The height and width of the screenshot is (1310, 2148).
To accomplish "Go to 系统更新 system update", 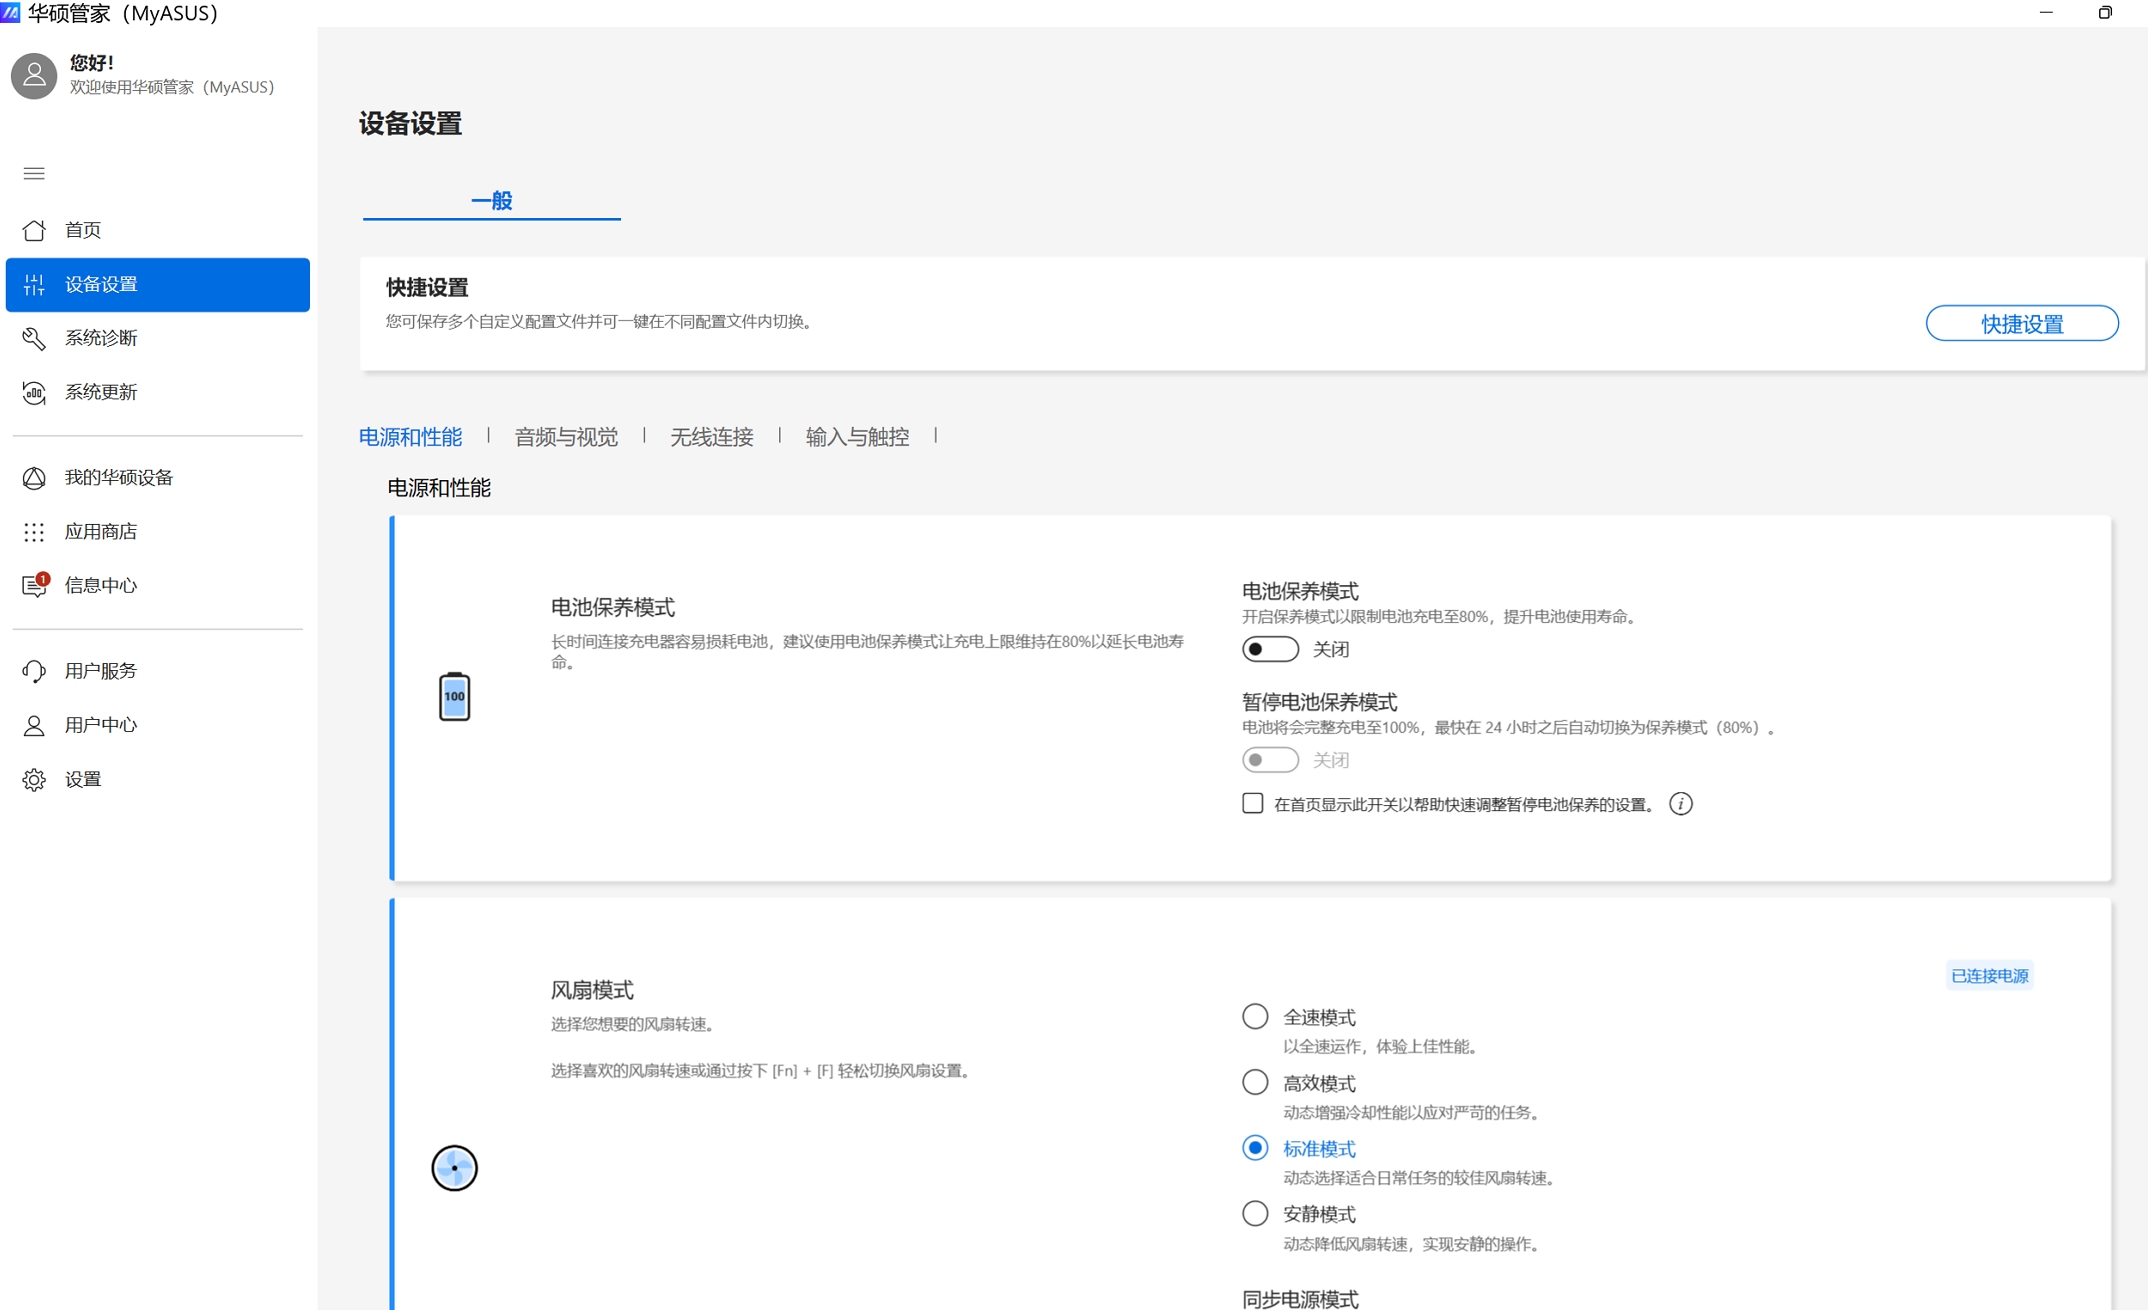I will (100, 392).
